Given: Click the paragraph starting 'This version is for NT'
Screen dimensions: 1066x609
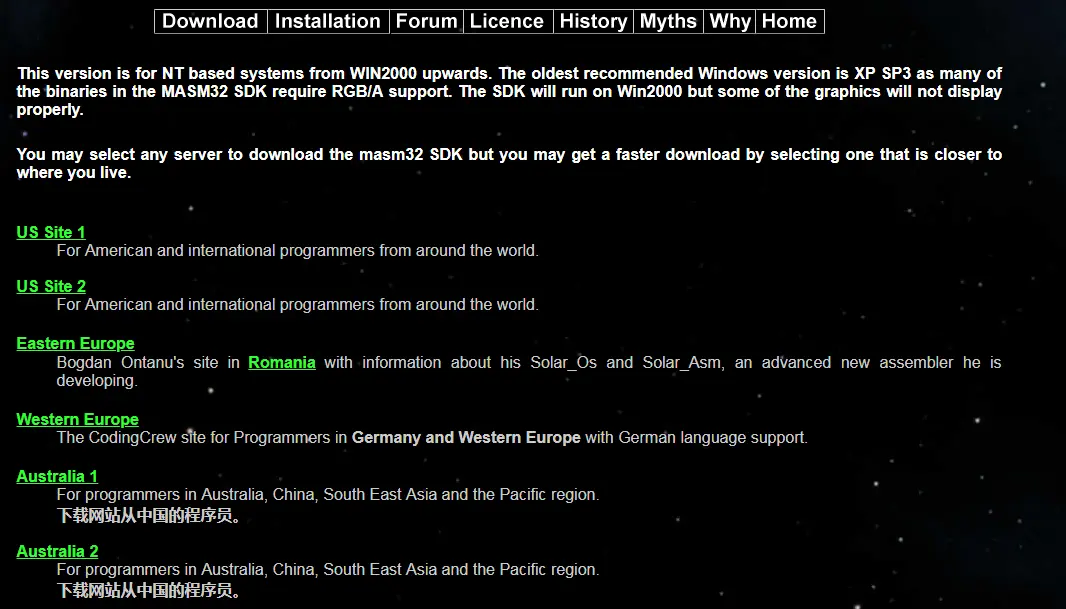Looking at the screenshot, I should (509, 92).
